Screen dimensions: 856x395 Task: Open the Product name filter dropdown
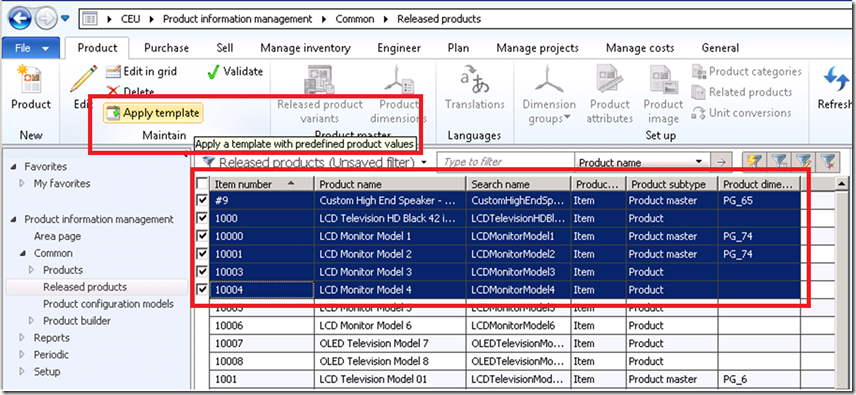(699, 162)
